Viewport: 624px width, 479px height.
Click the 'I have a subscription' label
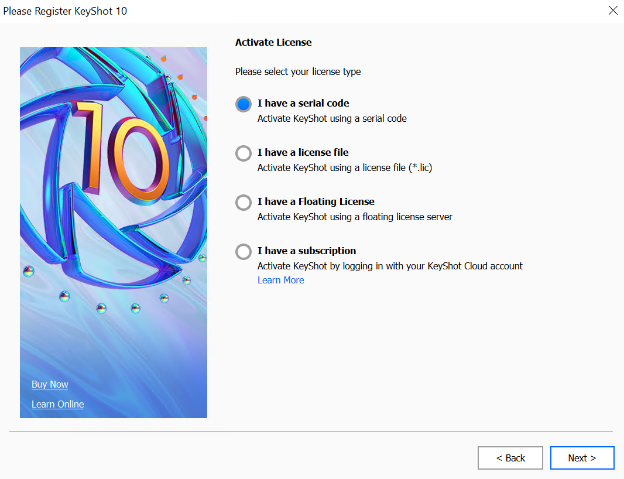pos(307,251)
